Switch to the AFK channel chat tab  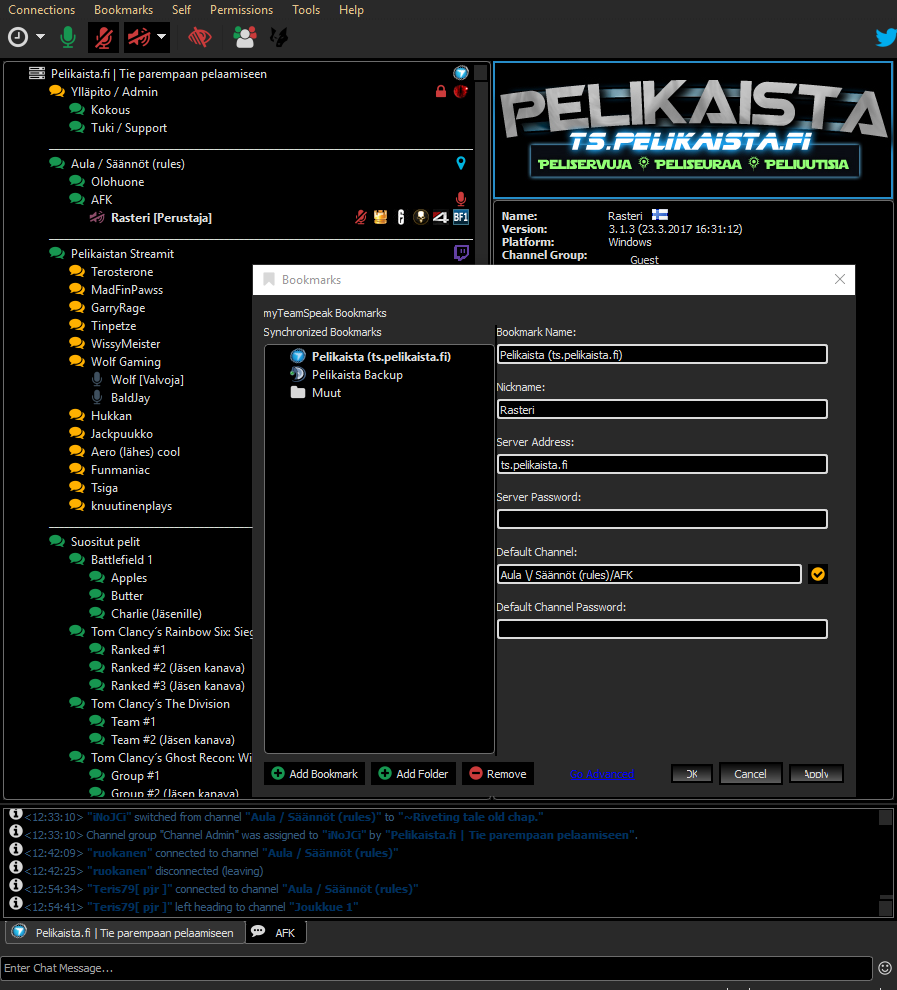click(x=276, y=933)
